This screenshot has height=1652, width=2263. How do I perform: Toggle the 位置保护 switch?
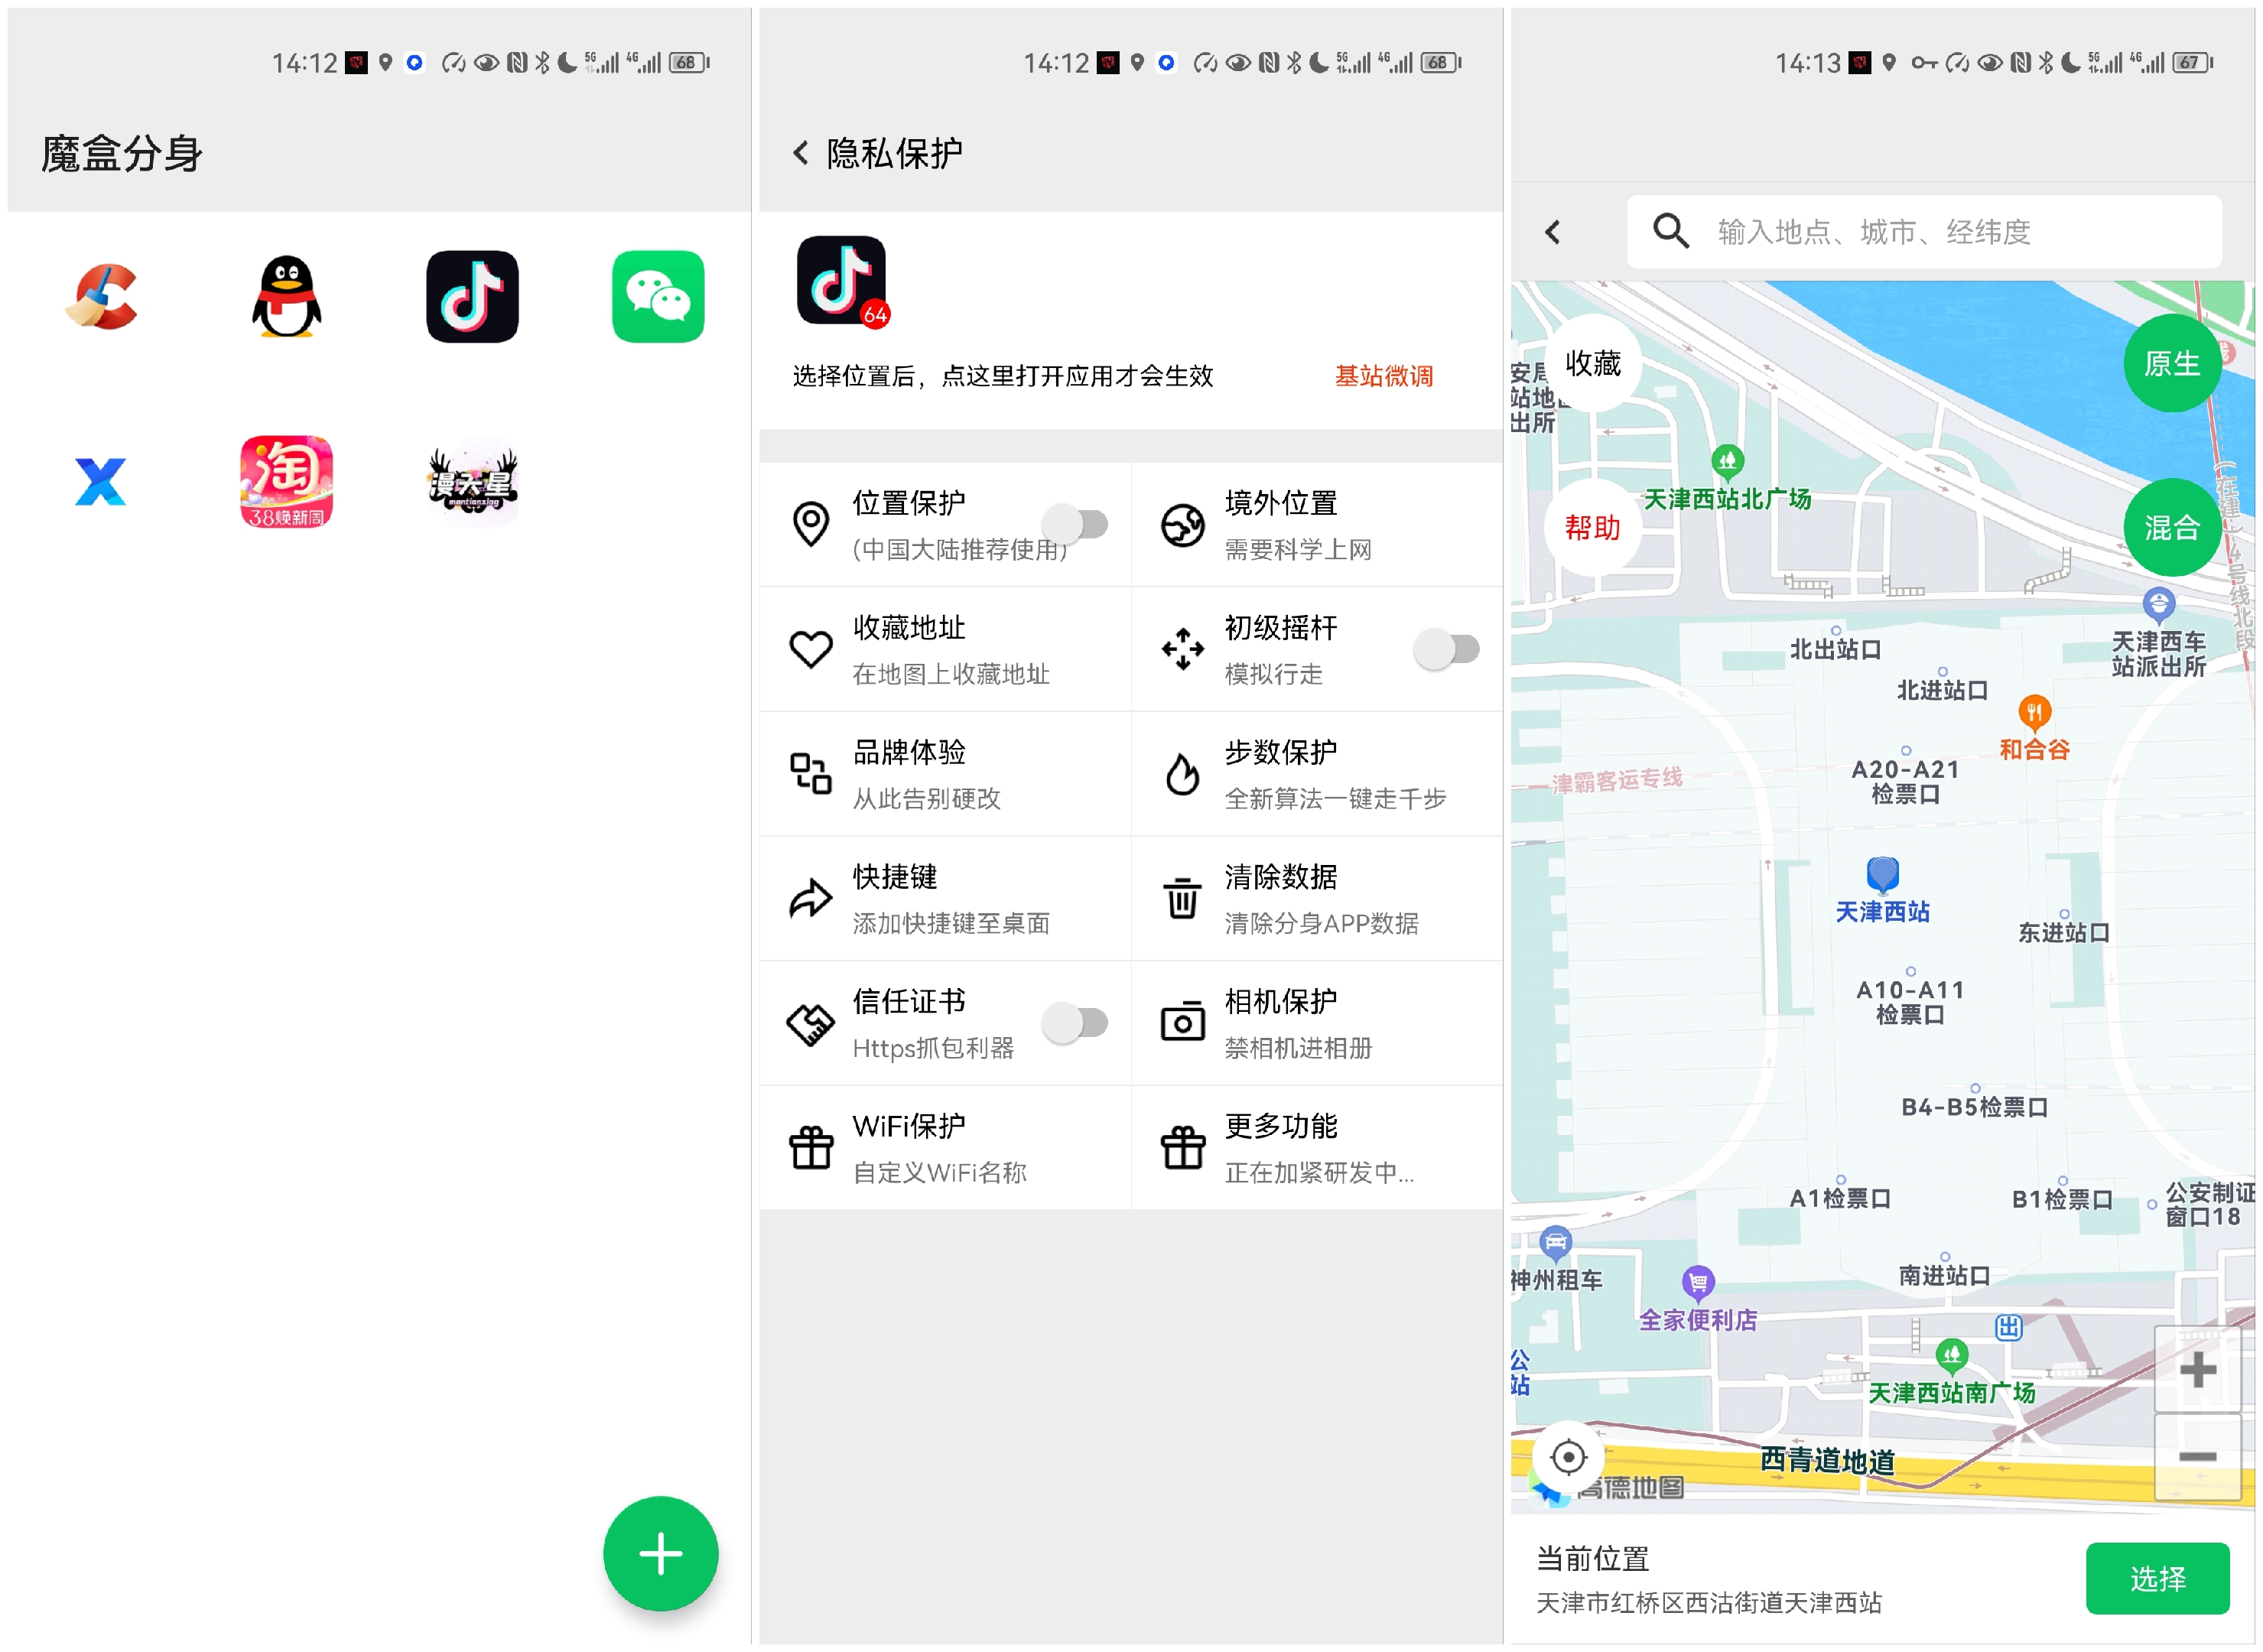click(x=1075, y=523)
